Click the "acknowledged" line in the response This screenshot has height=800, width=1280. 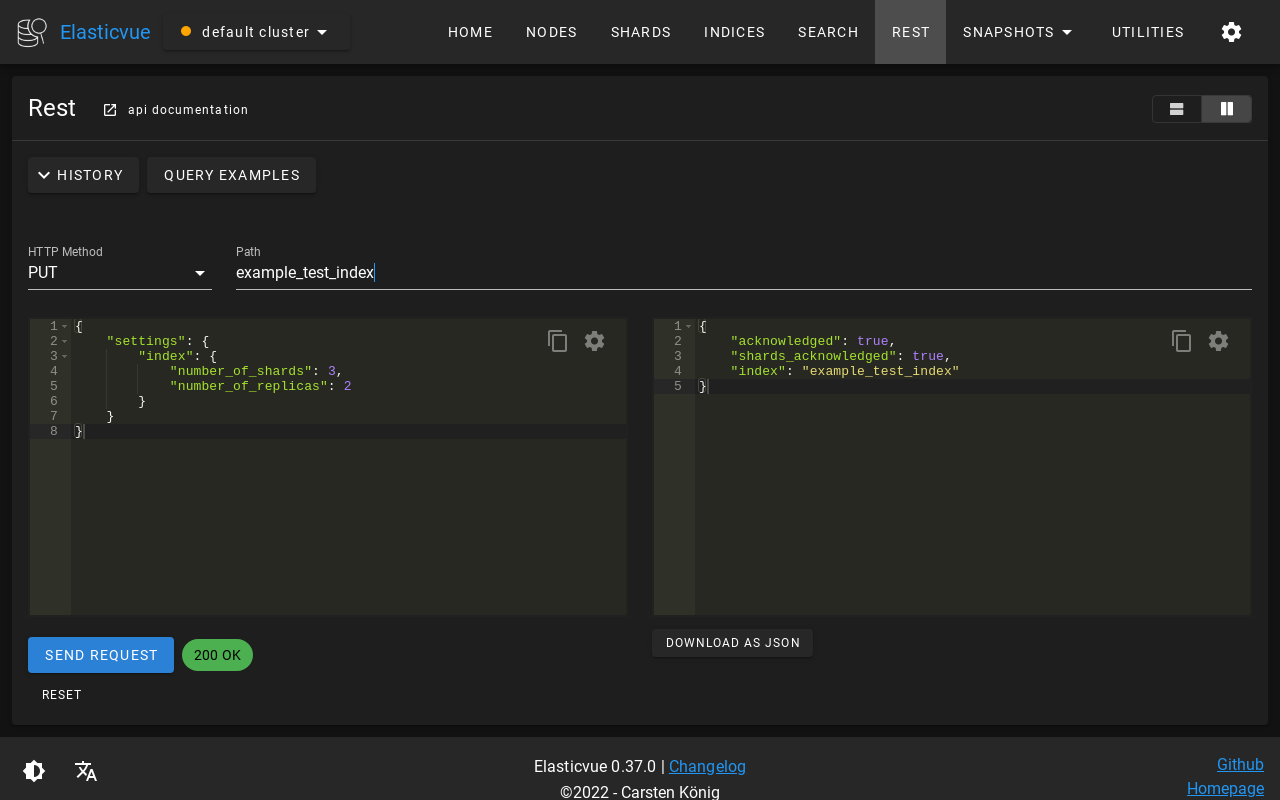coord(812,341)
